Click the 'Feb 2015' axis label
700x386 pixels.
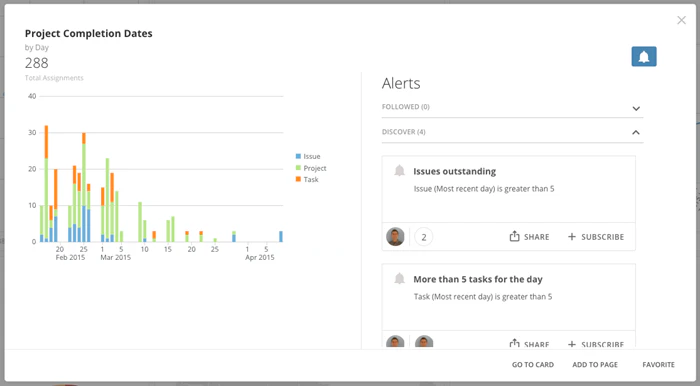click(x=70, y=257)
